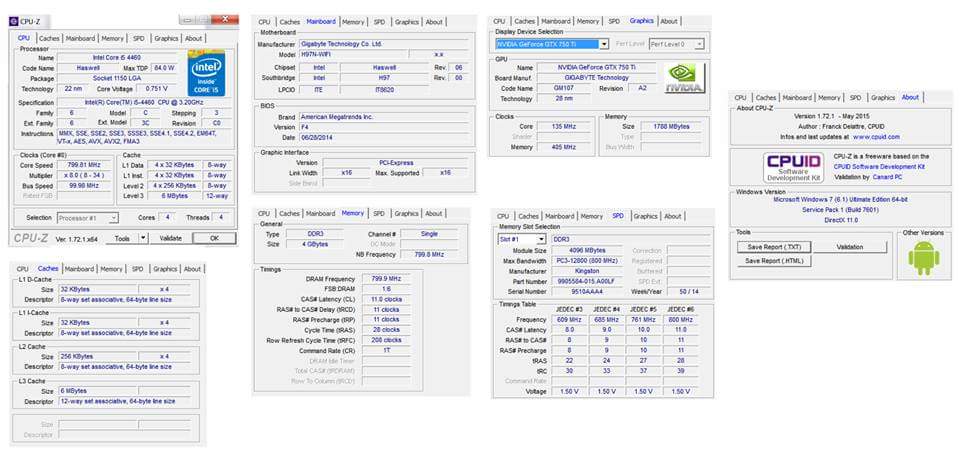
Task: Click the processor Name field 'Intel Core i5 4460'
Action: tap(117, 58)
